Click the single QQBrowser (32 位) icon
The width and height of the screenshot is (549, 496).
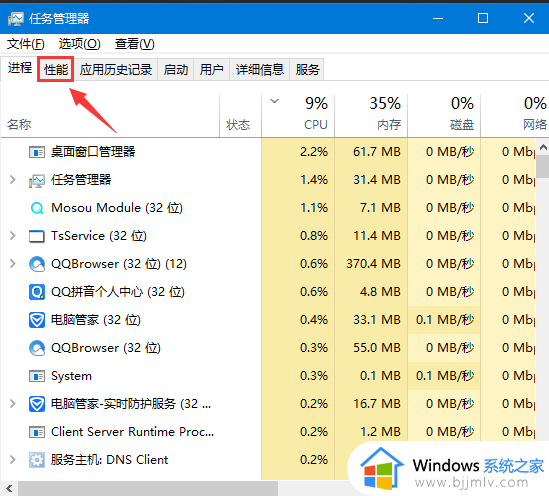point(37,348)
